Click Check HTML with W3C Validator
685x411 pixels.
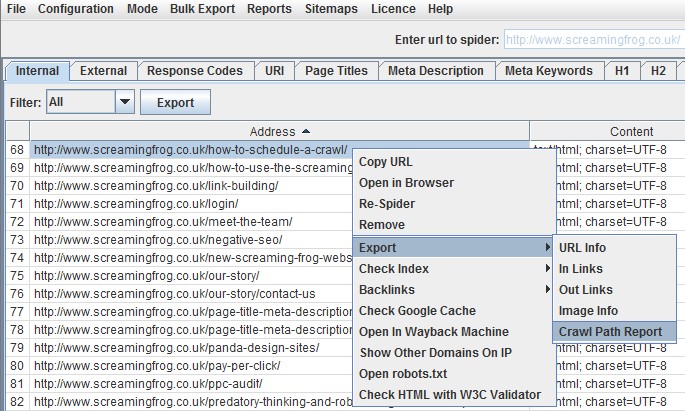tap(449, 395)
